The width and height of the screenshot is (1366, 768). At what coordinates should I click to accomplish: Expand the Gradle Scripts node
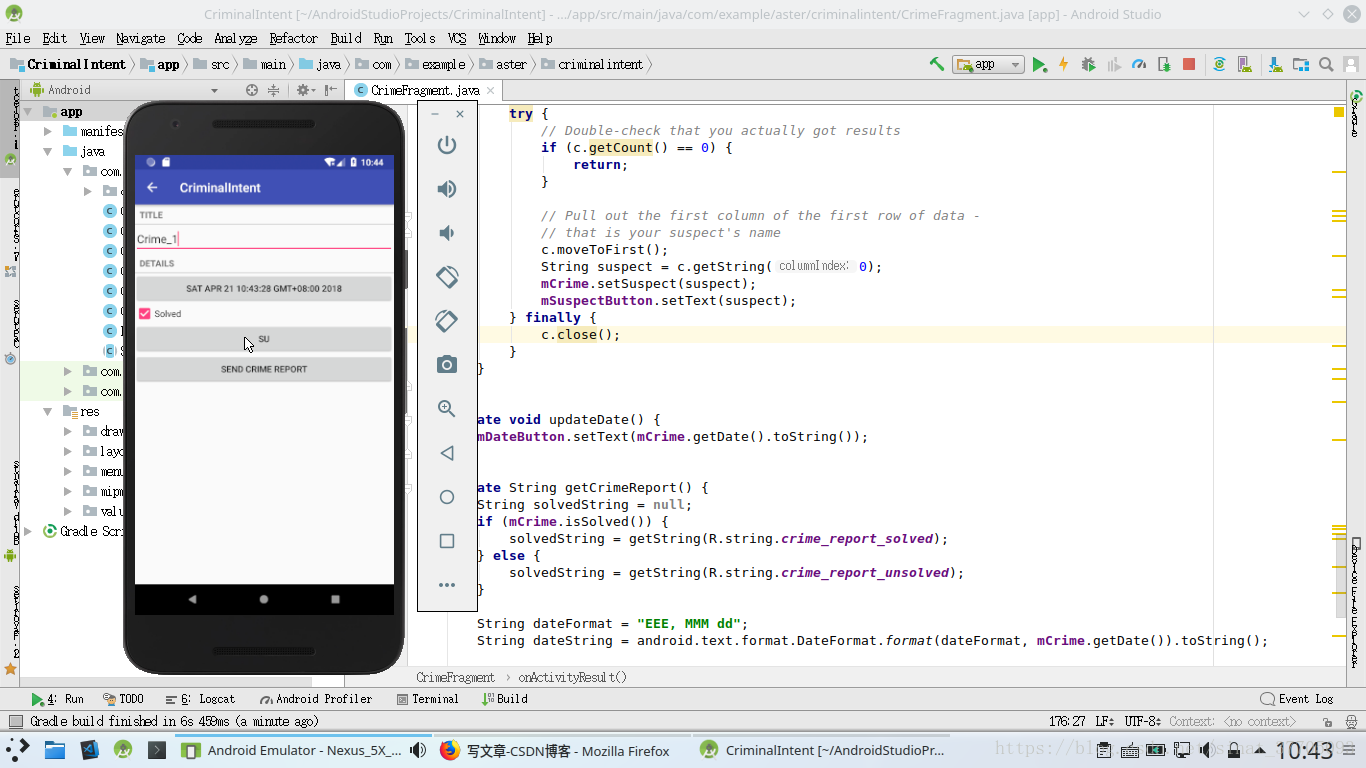pos(29,531)
